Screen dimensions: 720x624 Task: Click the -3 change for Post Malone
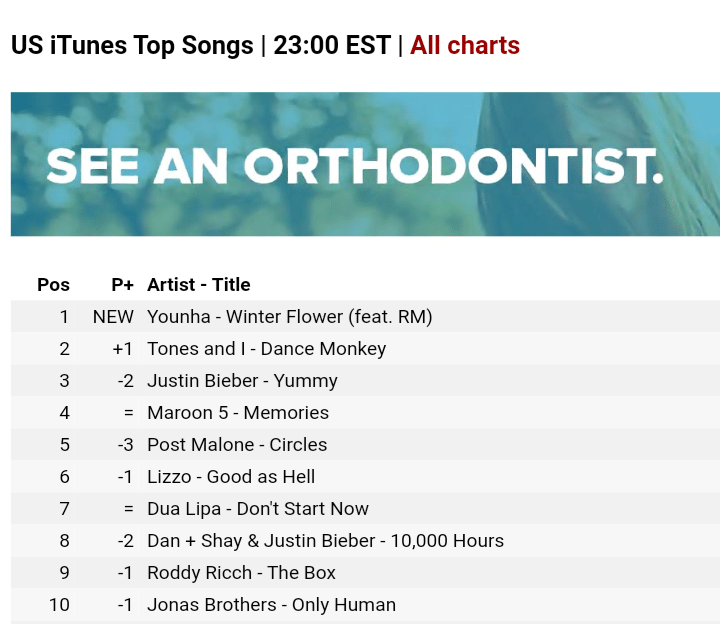[x=124, y=445]
